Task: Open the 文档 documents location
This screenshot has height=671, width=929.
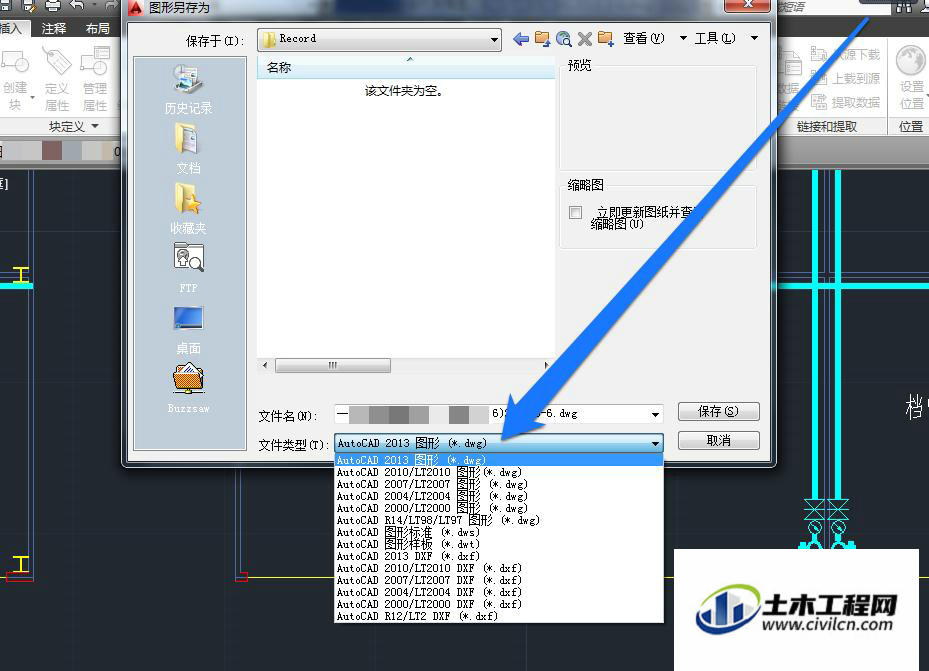Action: click(x=188, y=149)
